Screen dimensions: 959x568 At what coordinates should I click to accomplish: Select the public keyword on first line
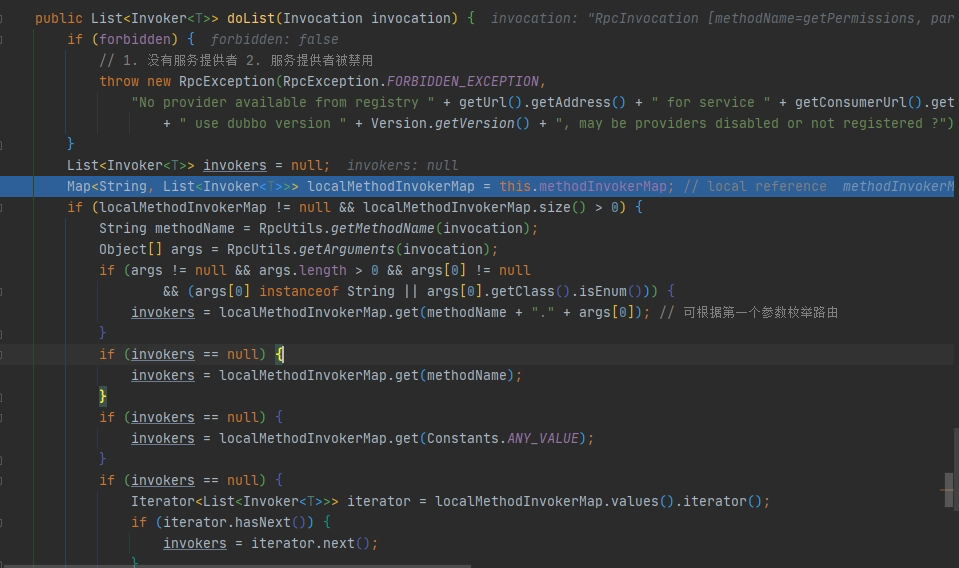coord(59,18)
